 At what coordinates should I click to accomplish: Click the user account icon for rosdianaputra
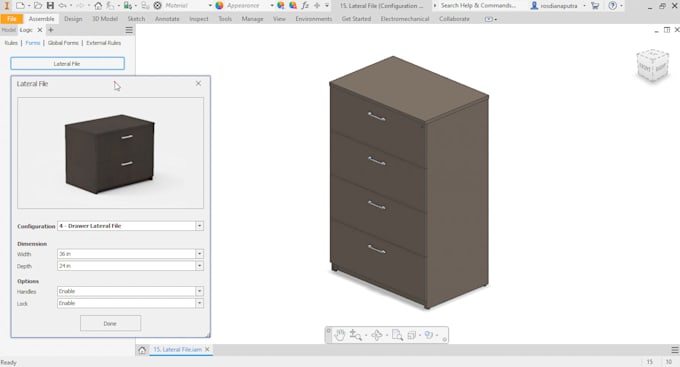tap(534, 6)
